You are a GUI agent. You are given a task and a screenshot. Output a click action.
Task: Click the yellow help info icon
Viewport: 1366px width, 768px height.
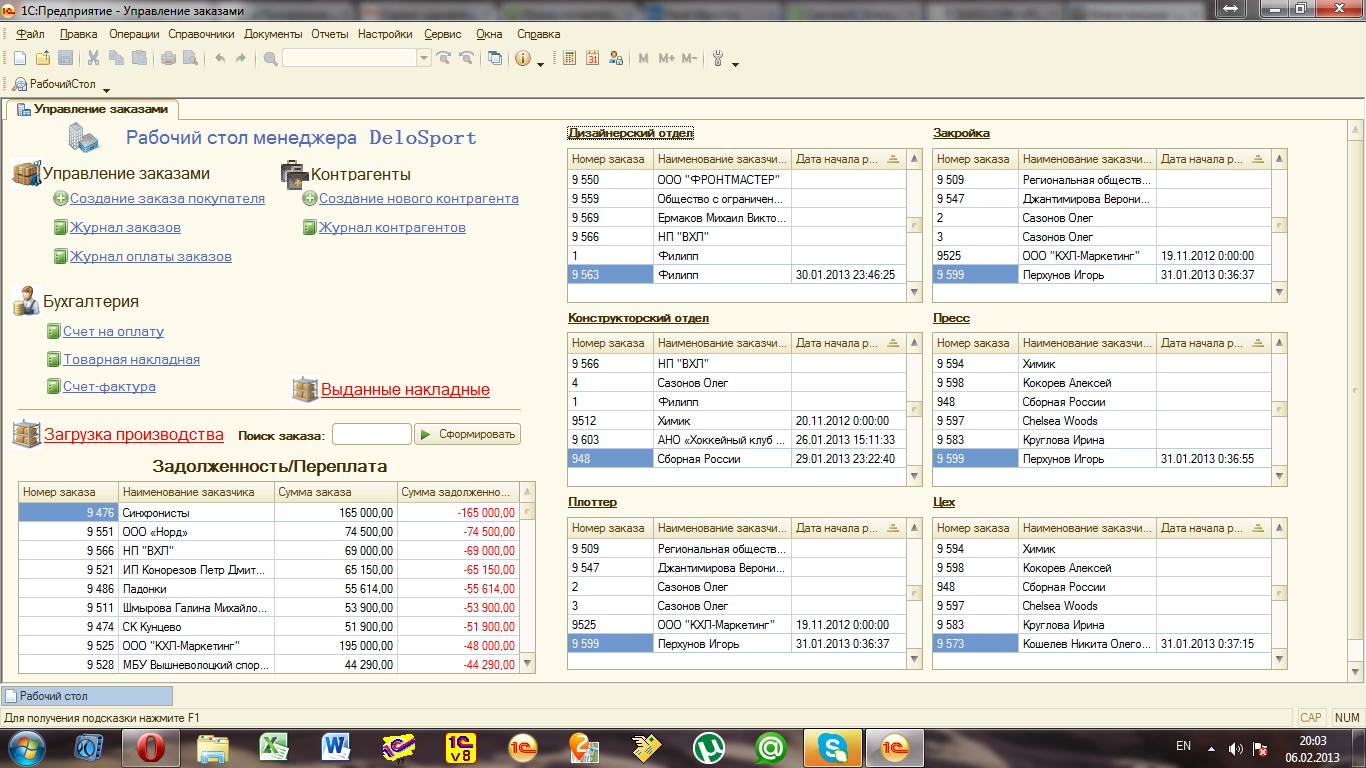pyautogui.click(x=522, y=59)
